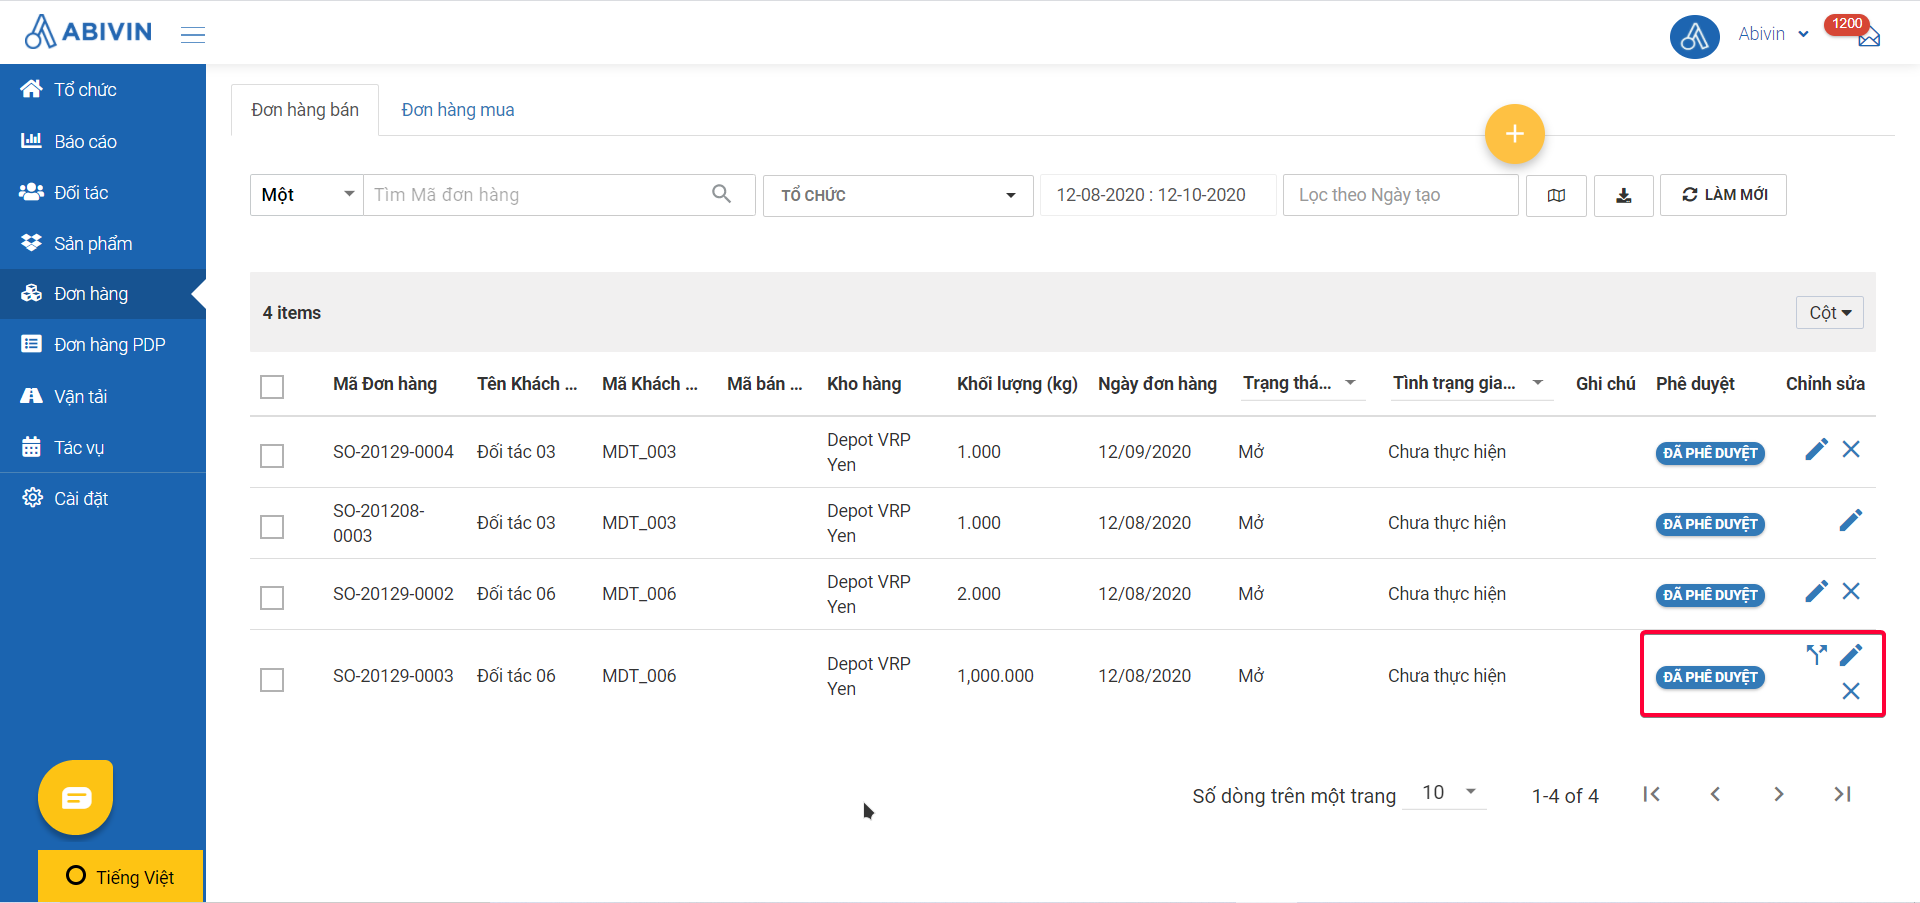Open Vận tải in sidebar

point(103,396)
